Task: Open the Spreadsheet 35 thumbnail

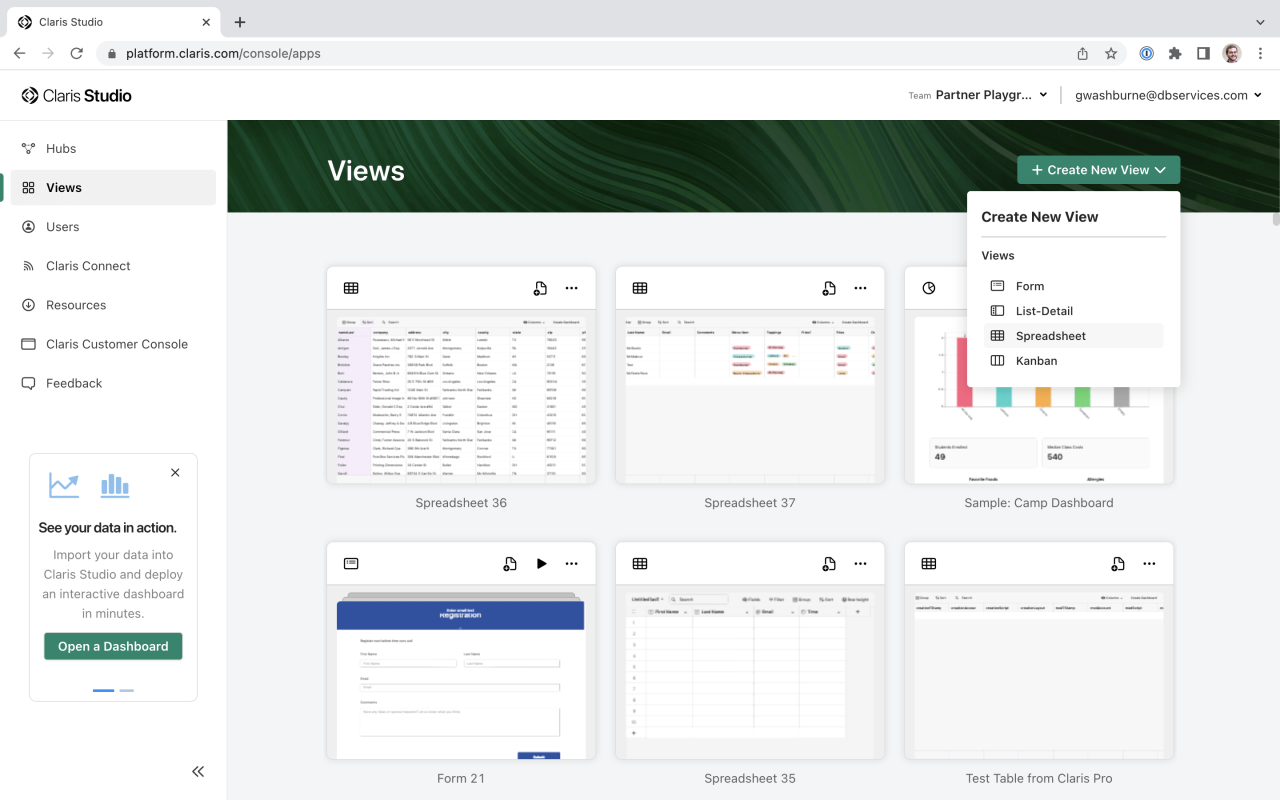Action: [750, 672]
